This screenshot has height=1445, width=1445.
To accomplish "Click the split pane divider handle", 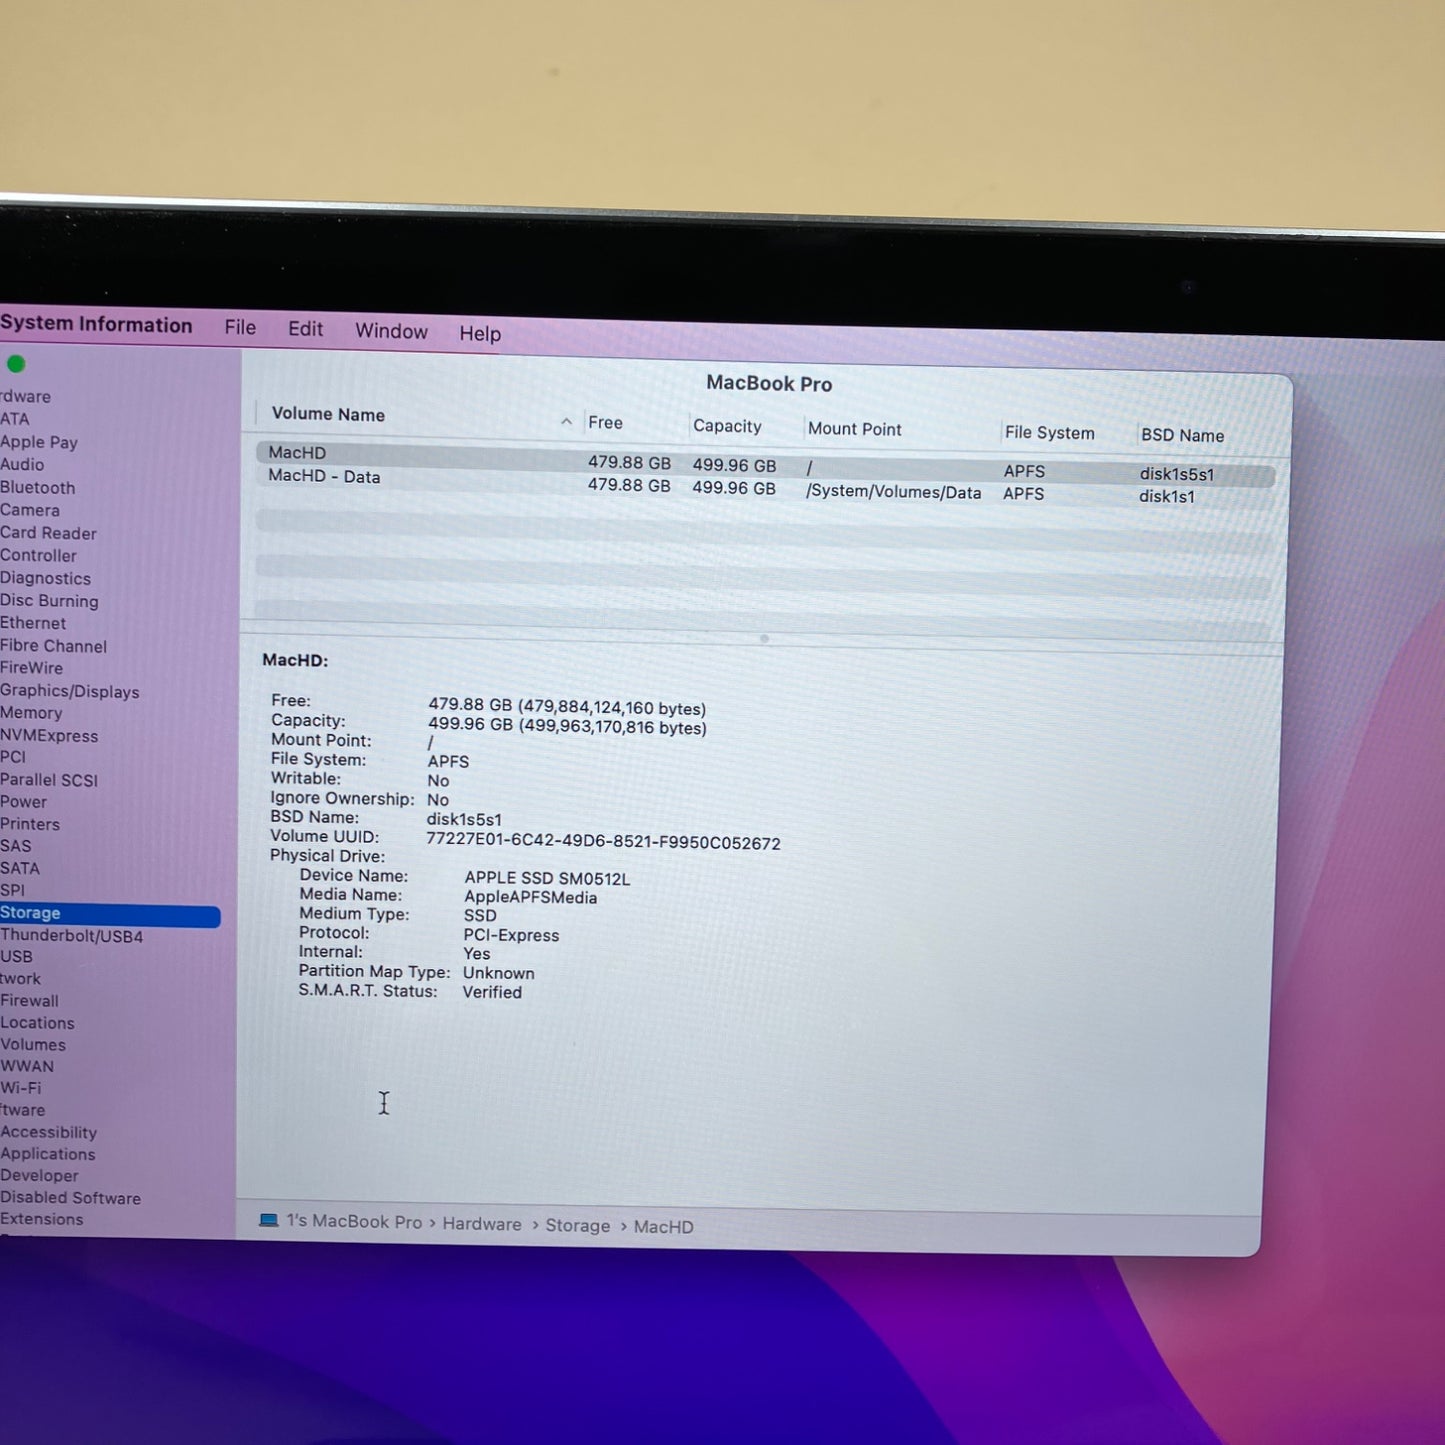I will 764,638.
